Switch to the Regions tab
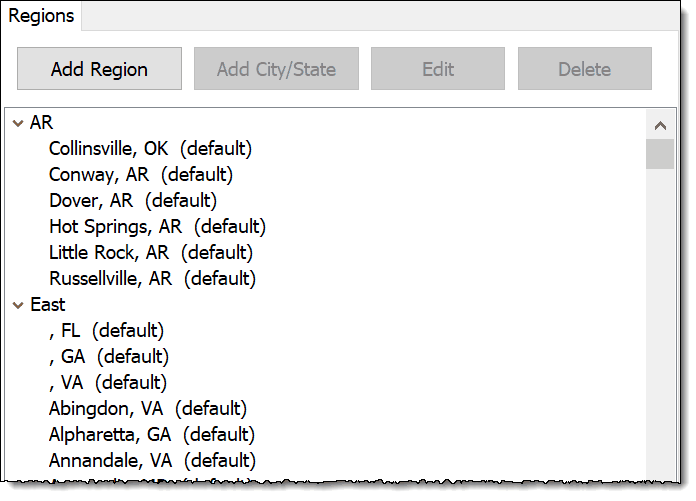696x501 pixels. tap(41, 16)
